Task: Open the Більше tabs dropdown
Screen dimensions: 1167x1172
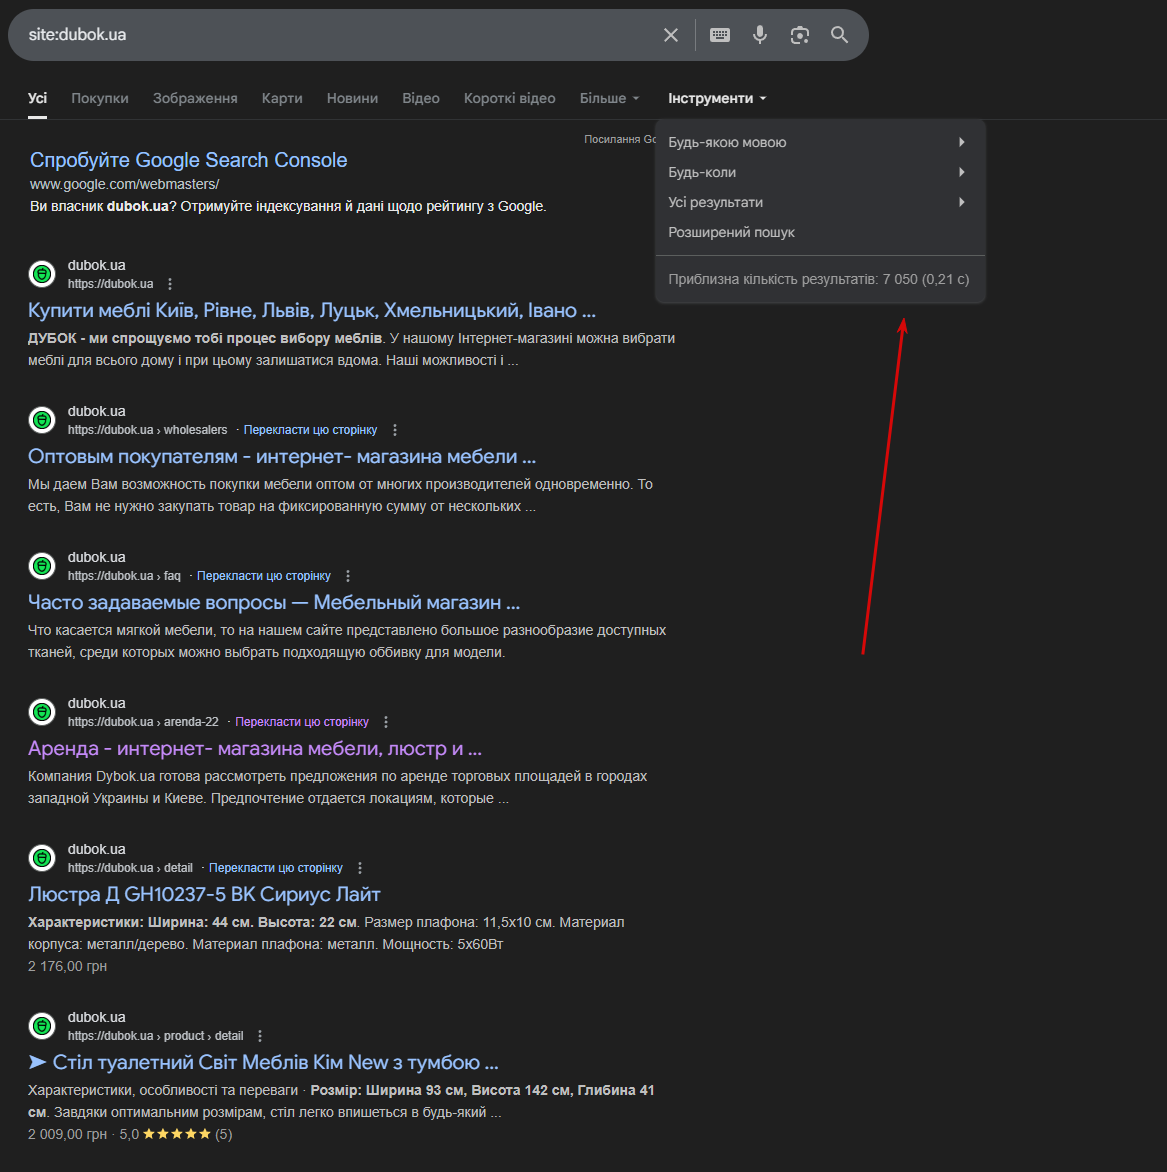Action: pyautogui.click(x=609, y=98)
